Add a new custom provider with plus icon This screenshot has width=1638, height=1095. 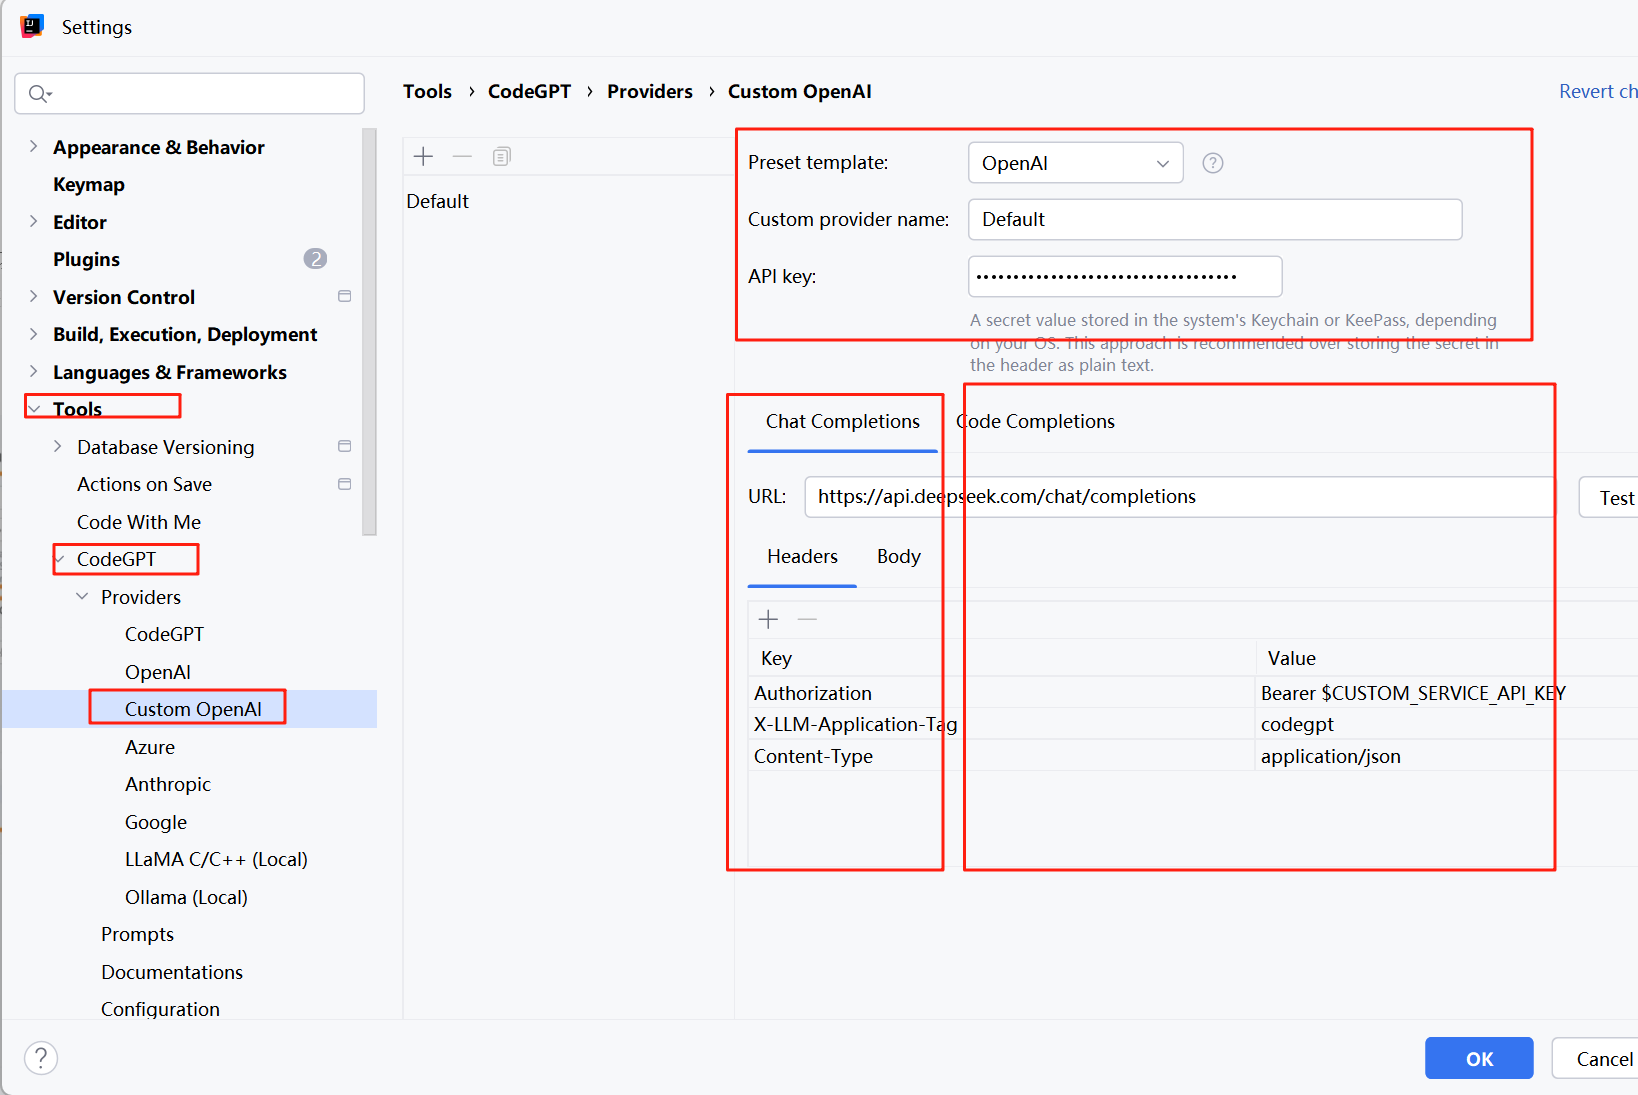tap(424, 156)
